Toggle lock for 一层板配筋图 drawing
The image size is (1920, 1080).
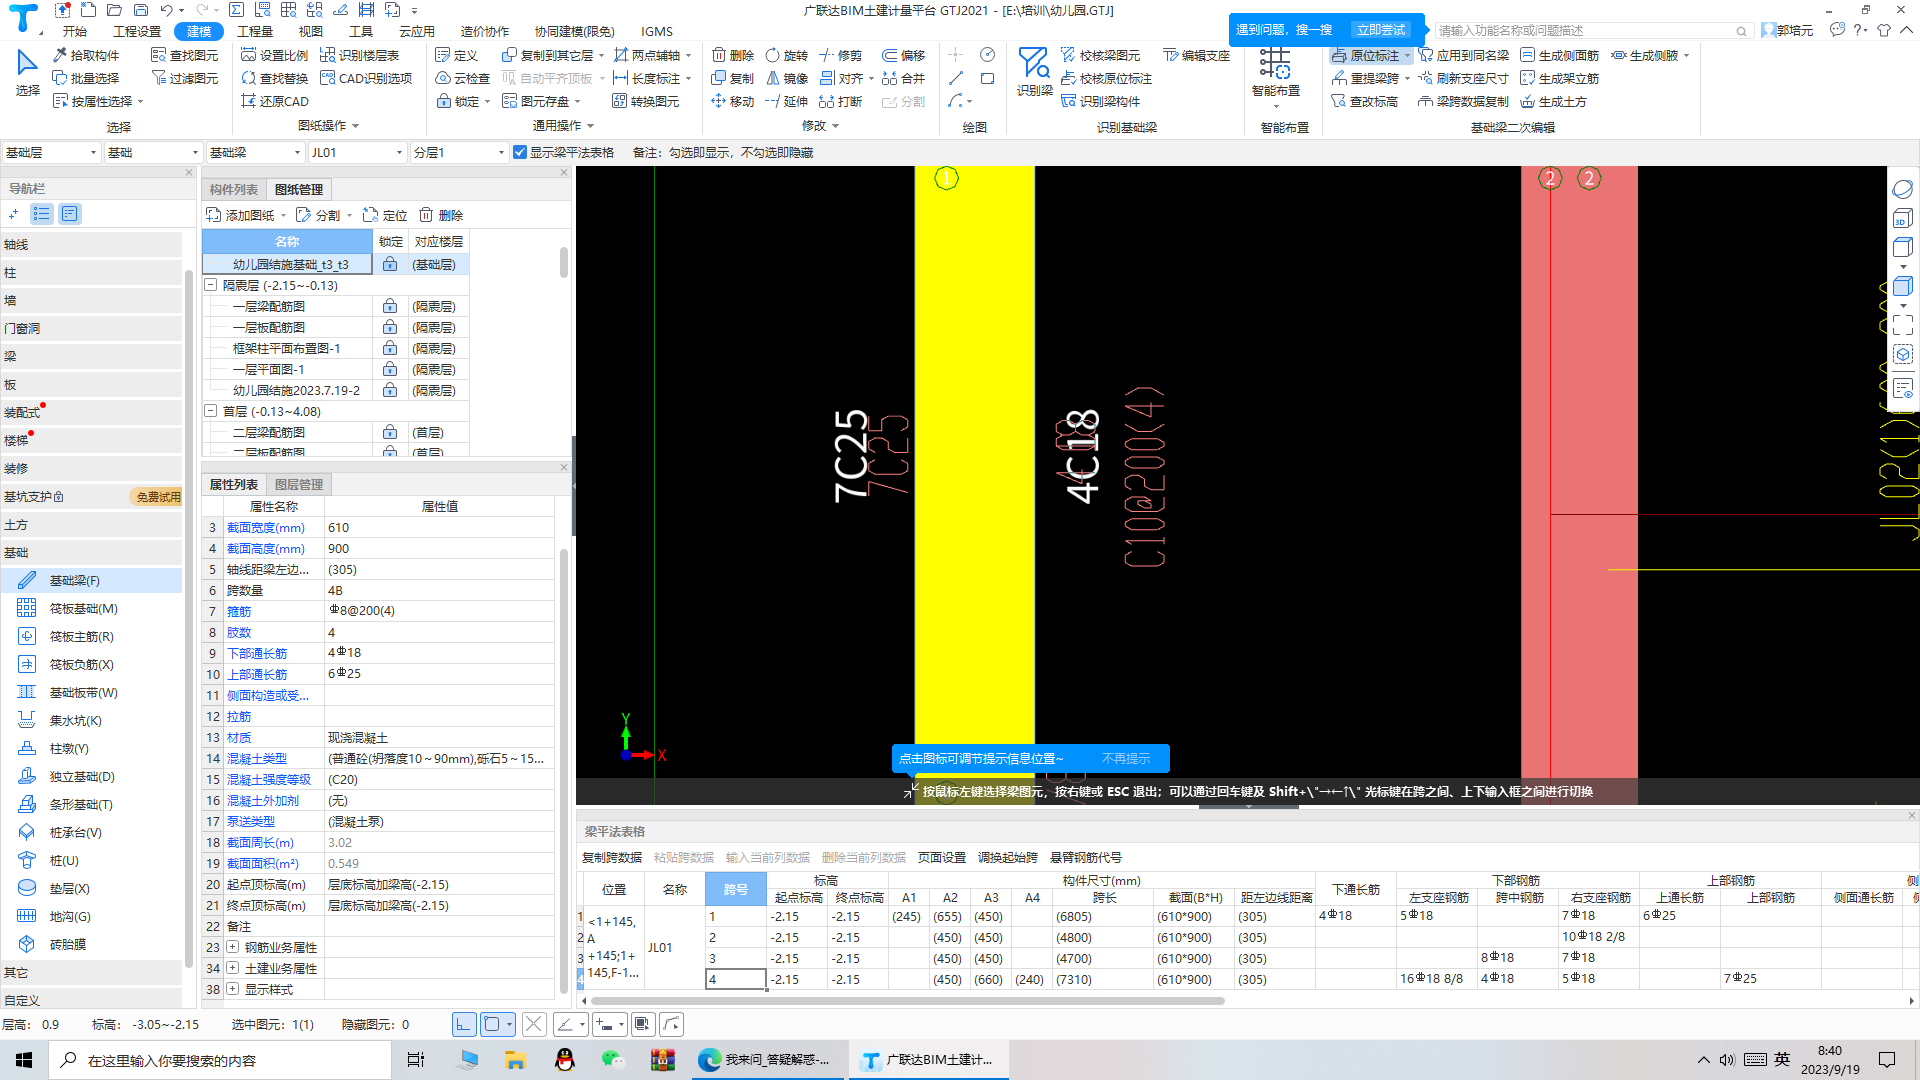coord(390,327)
